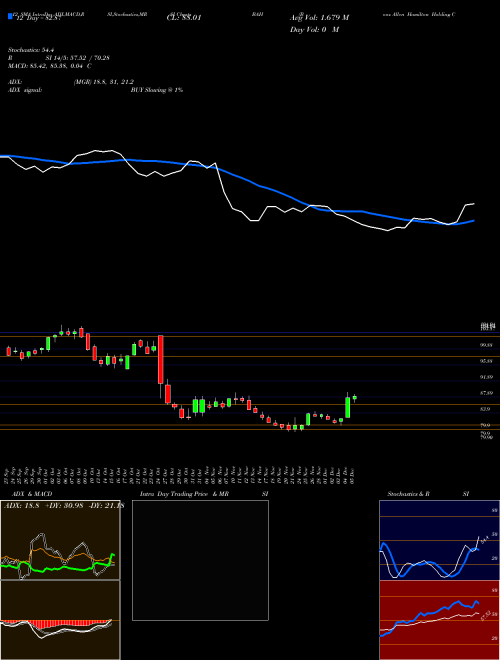Click the ADX: 18.8 +DY: 30.98 readout
The width and height of the screenshot is (500, 660).
[x=63, y=506]
